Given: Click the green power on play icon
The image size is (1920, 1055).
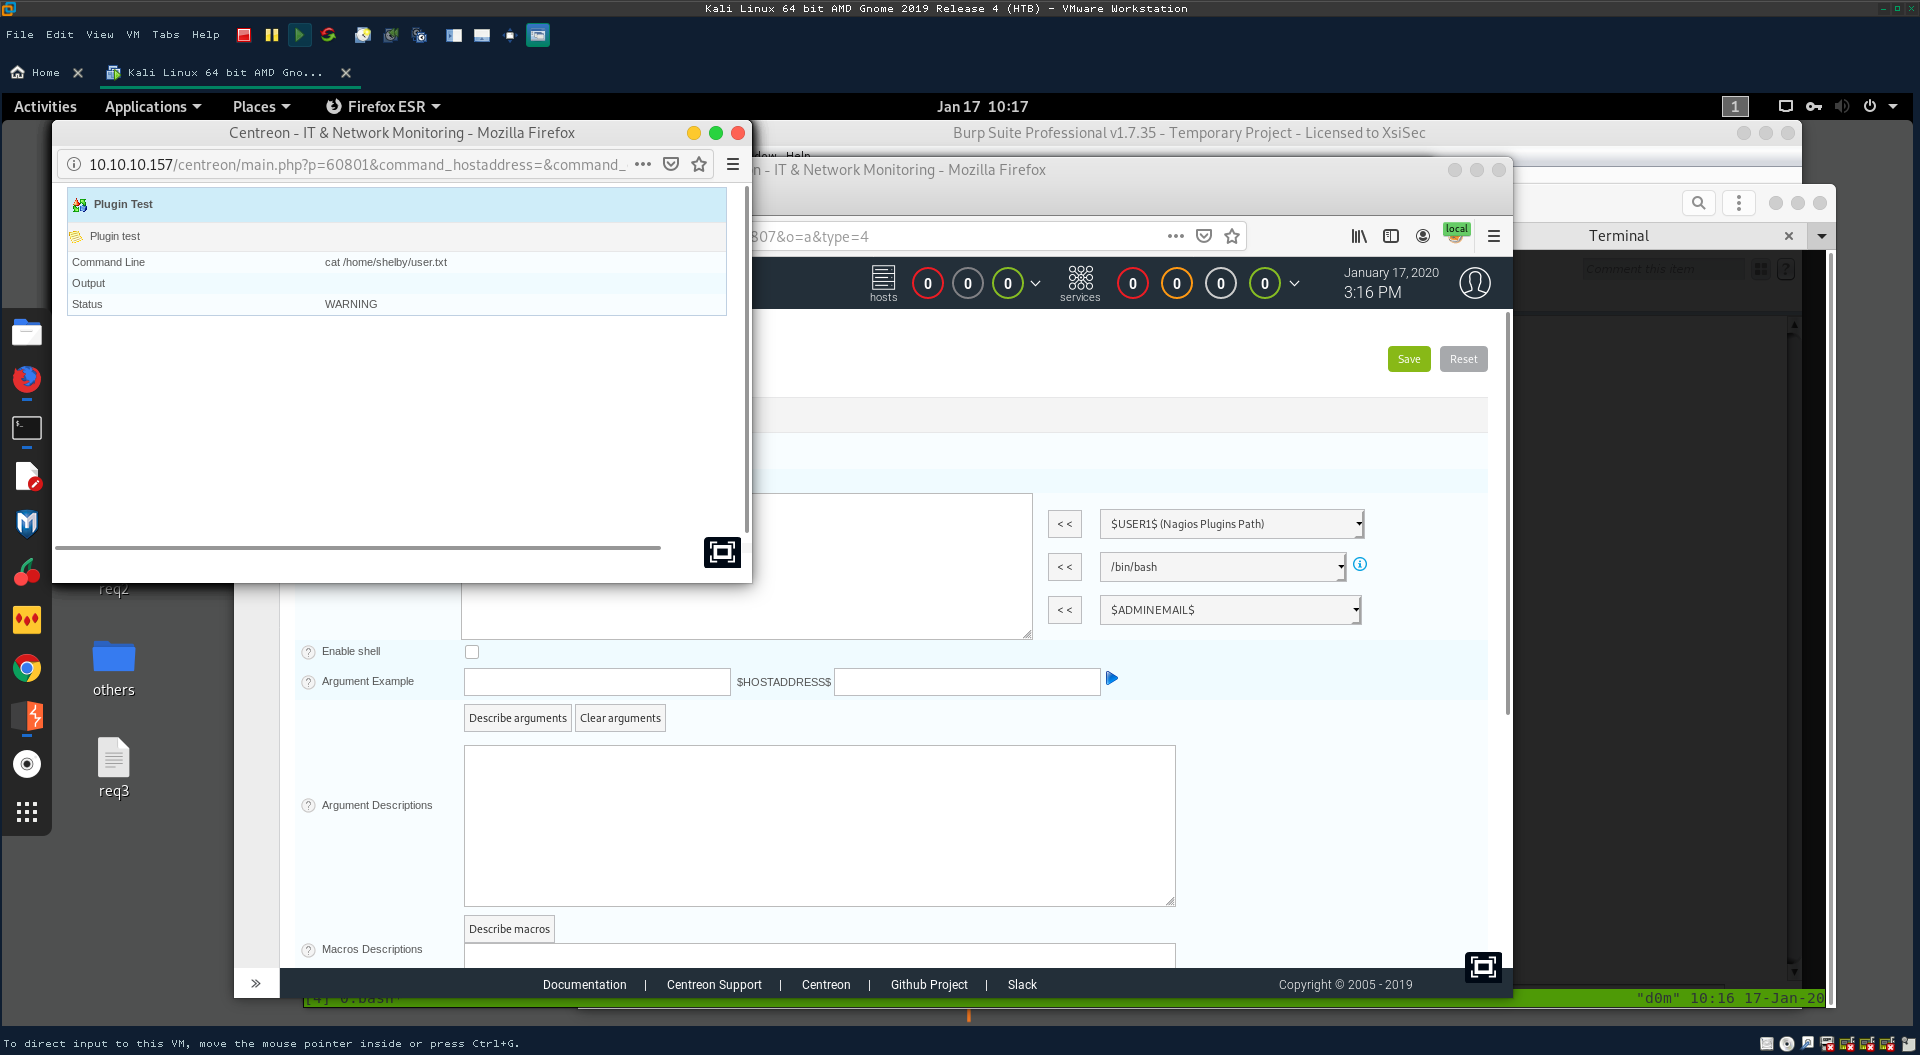Looking at the screenshot, I should tap(299, 35).
